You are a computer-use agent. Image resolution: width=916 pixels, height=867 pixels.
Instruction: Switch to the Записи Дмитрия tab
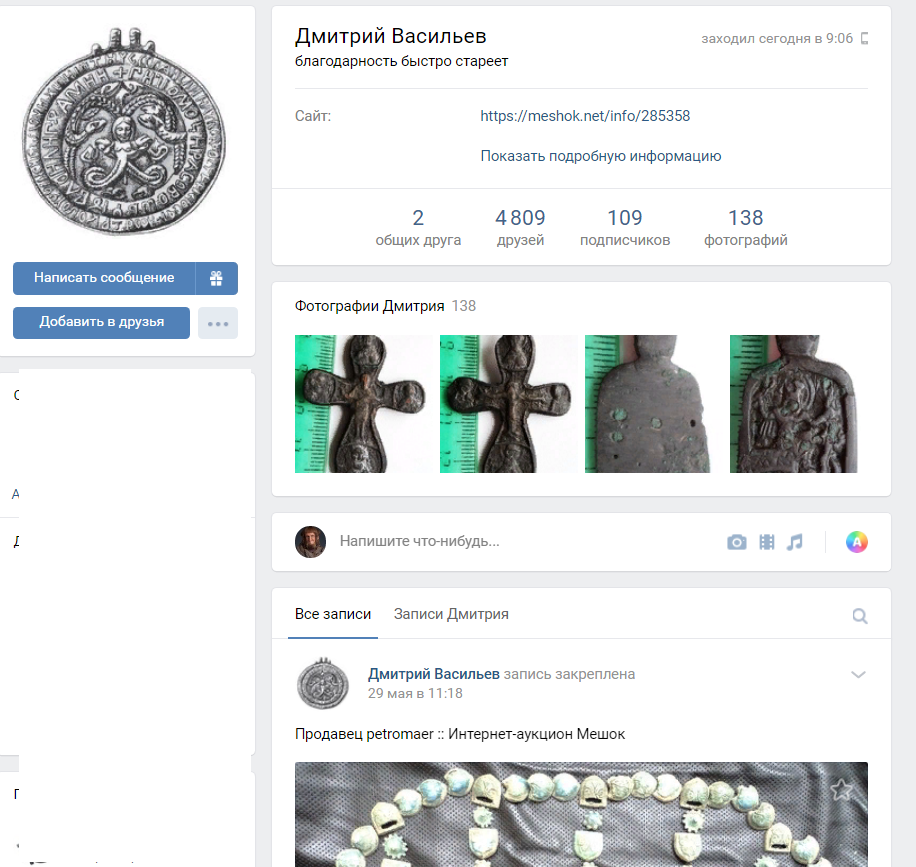pos(451,614)
